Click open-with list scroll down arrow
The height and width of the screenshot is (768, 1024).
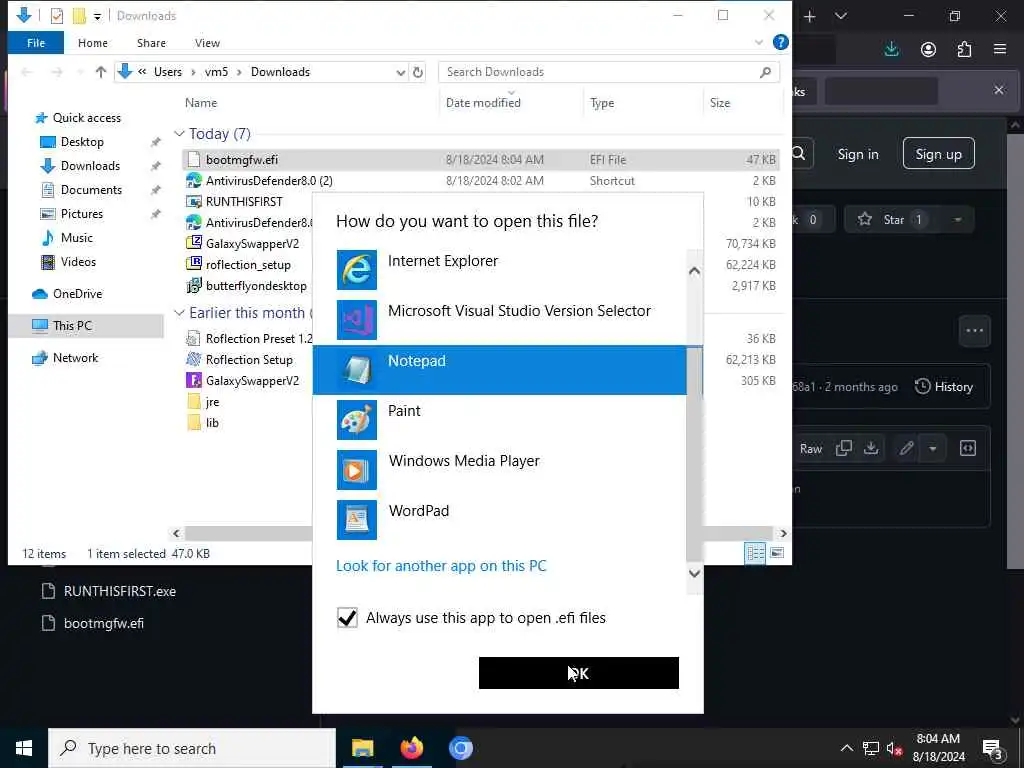click(x=695, y=573)
